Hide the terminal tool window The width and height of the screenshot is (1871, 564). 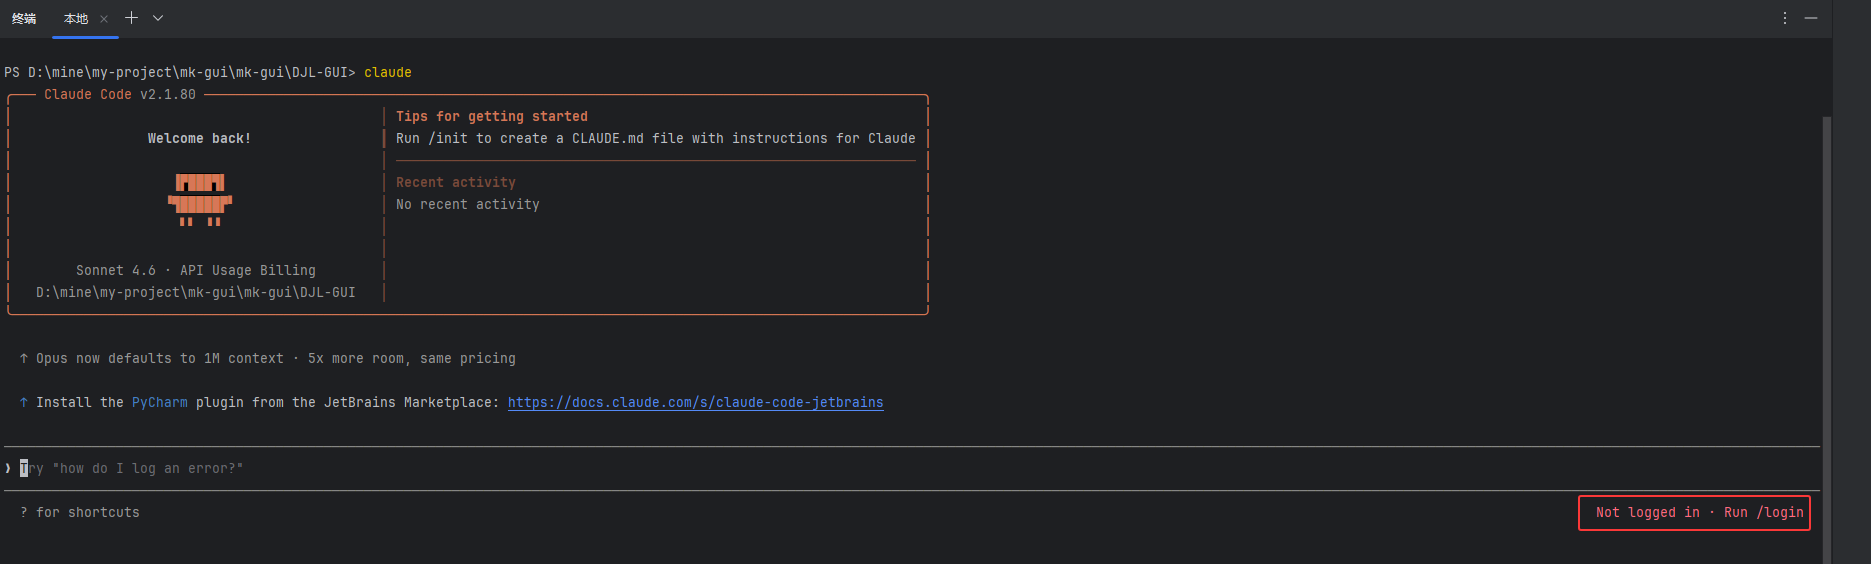click(1811, 18)
